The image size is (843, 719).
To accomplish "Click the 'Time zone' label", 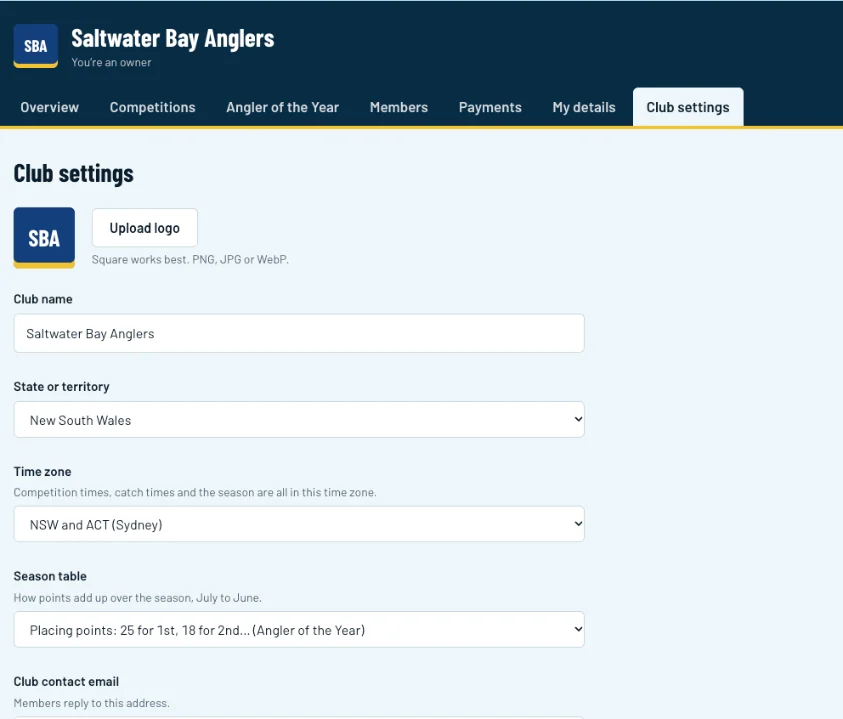I will coord(42,472).
